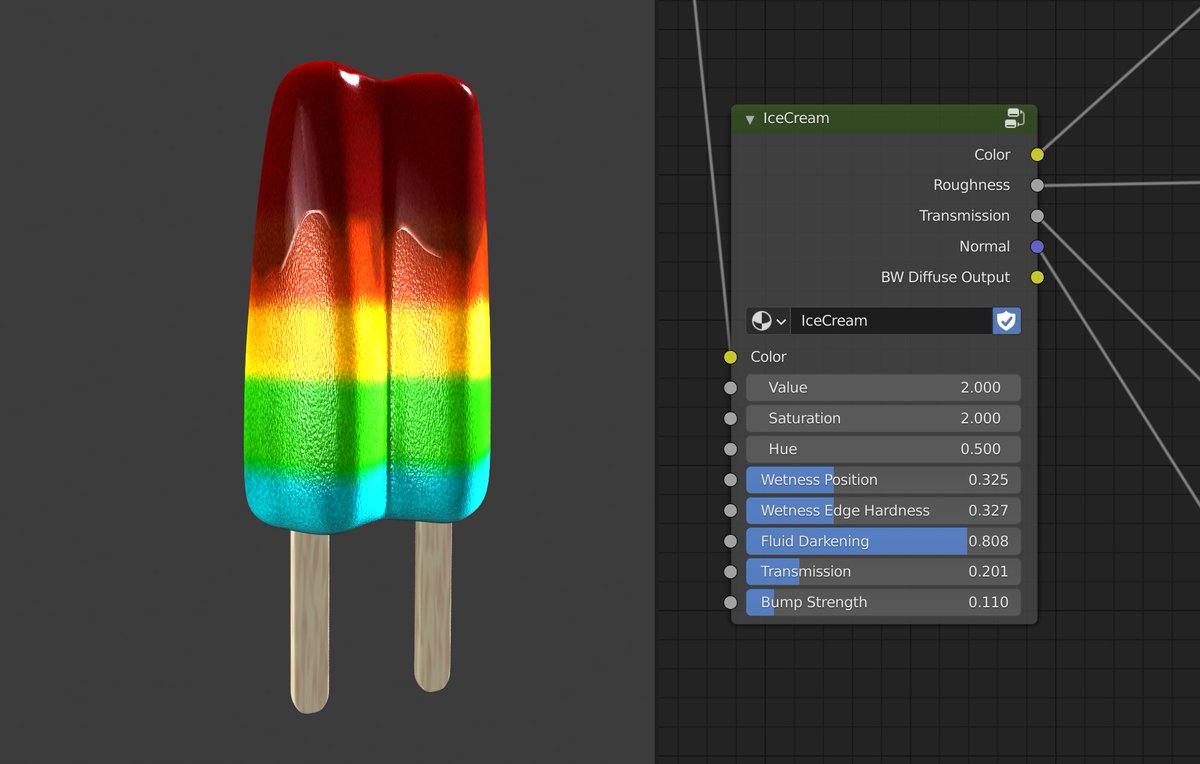Screen dimensions: 1200x764
Task: Click the Saturation input socket
Action: point(730,418)
